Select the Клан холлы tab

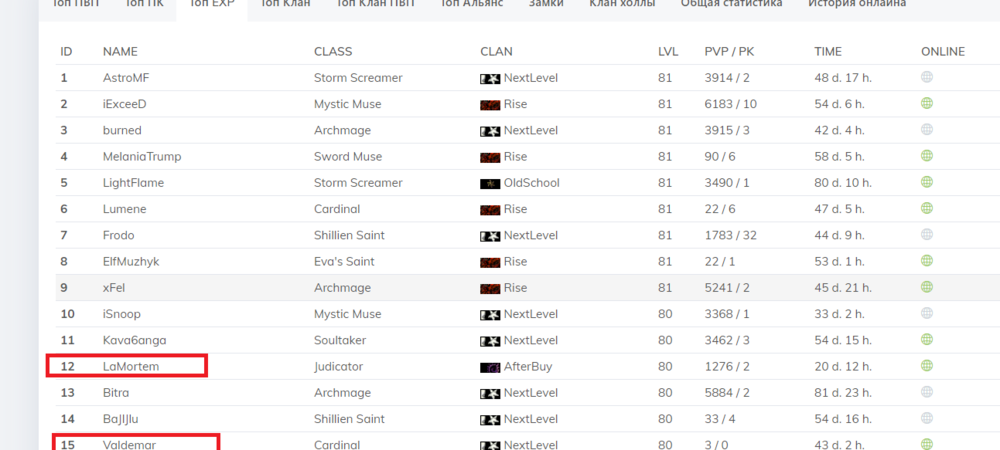[x=622, y=4]
